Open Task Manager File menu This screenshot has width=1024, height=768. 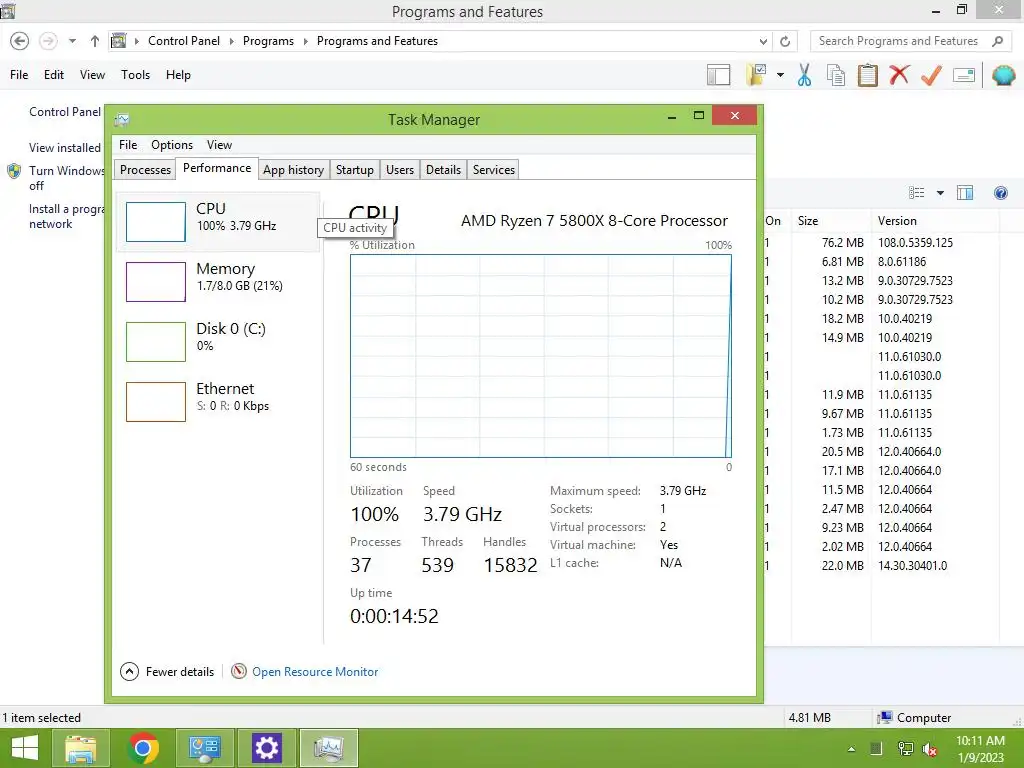point(128,145)
